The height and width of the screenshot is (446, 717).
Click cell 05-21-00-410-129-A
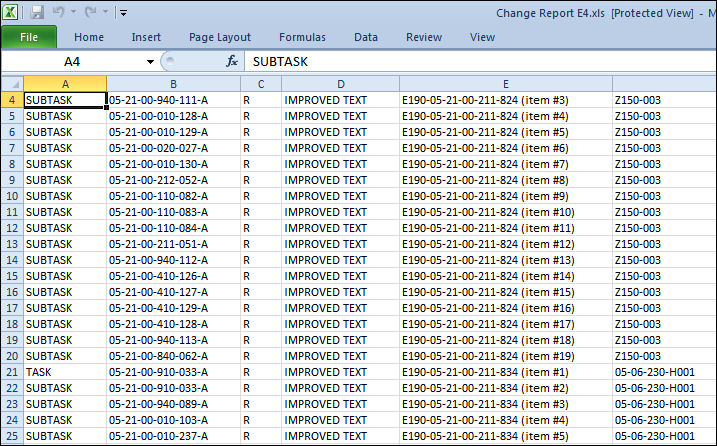tap(173, 308)
